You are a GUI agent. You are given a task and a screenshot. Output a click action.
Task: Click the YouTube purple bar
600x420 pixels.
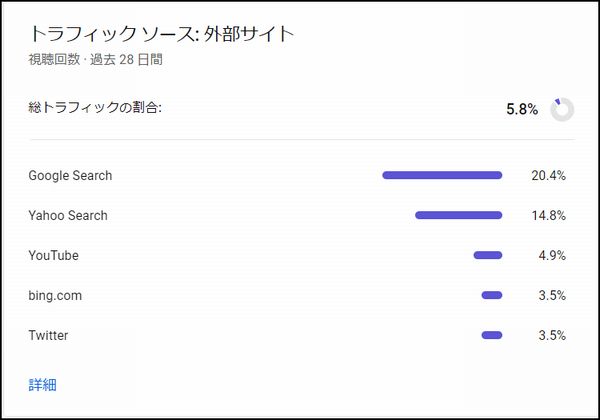[x=488, y=255]
